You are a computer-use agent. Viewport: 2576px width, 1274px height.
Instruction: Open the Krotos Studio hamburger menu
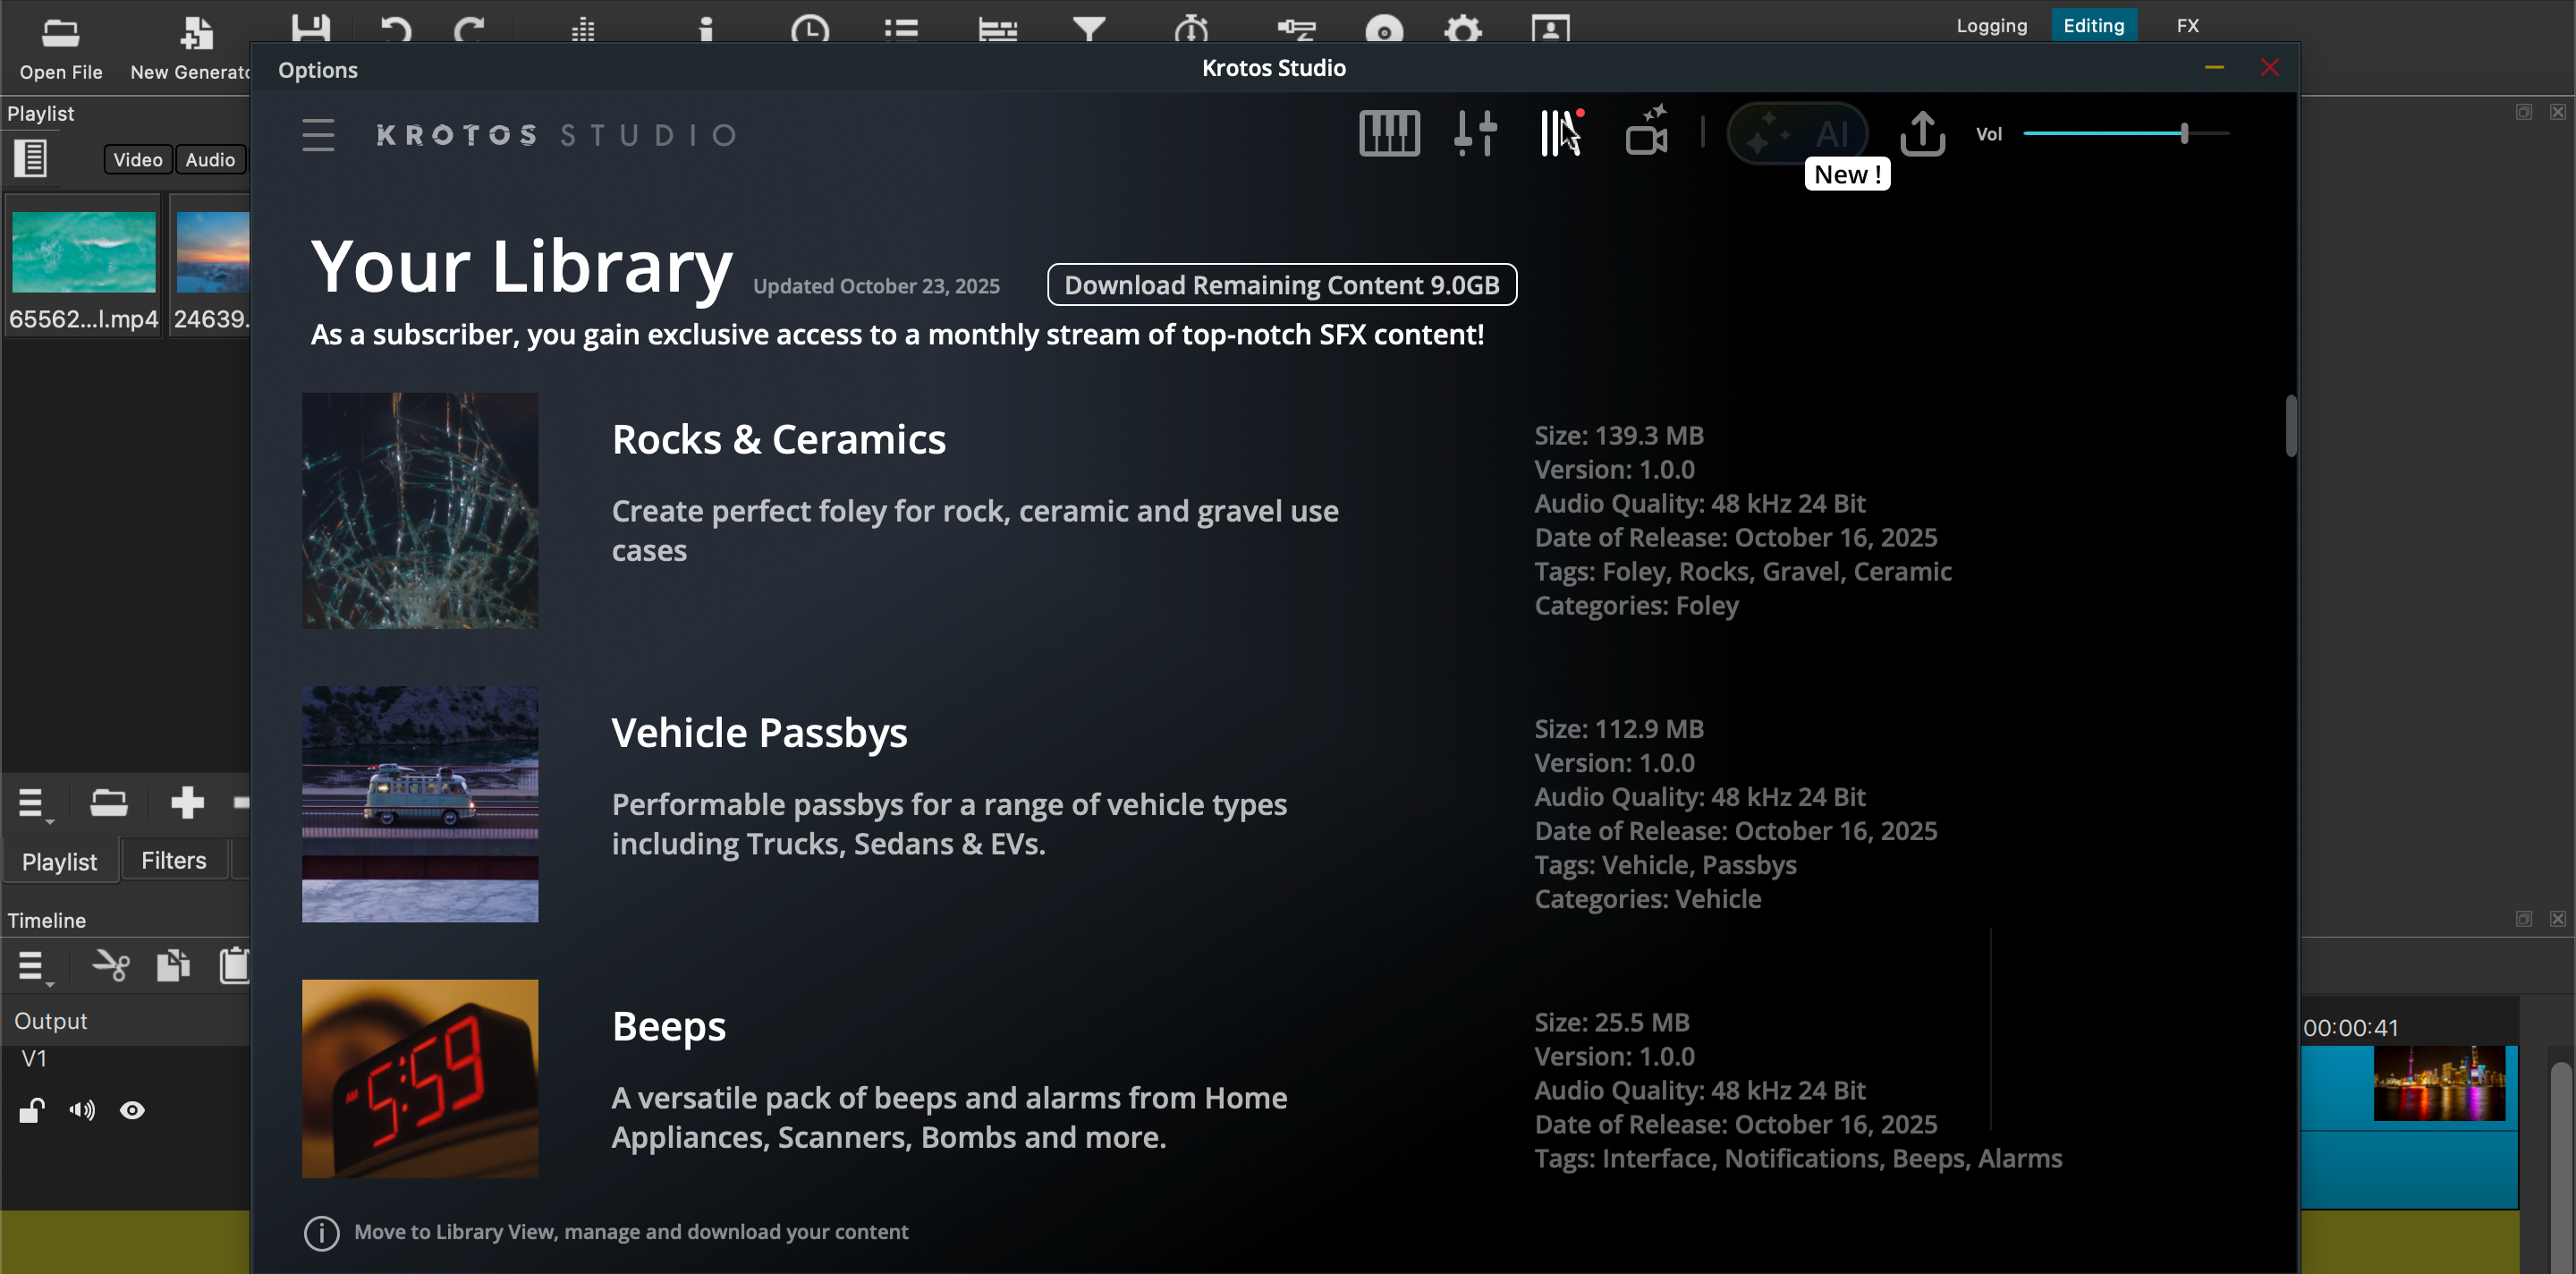pyautogui.click(x=318, y=135)
